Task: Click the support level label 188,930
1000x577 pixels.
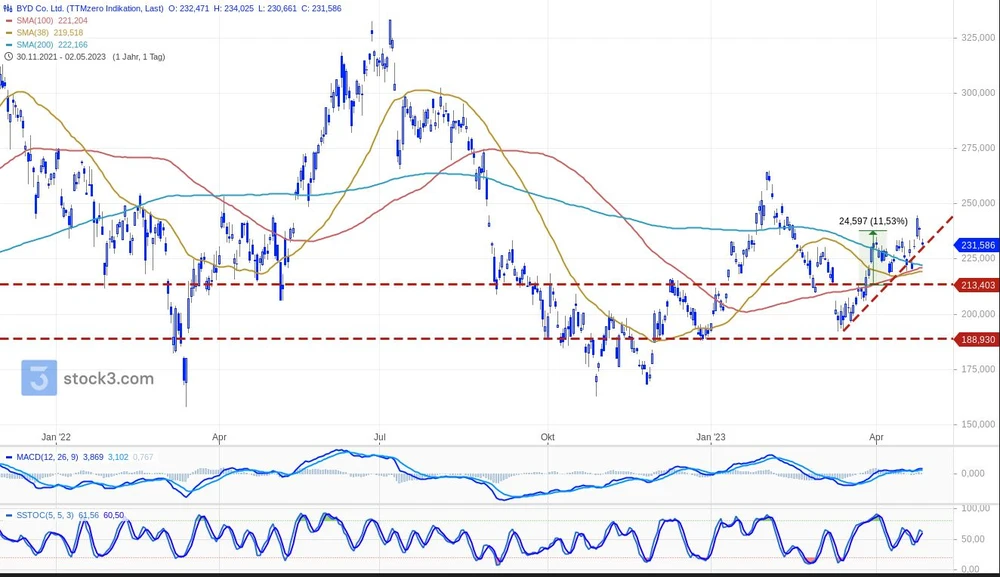Action: [x=976, y=340]
